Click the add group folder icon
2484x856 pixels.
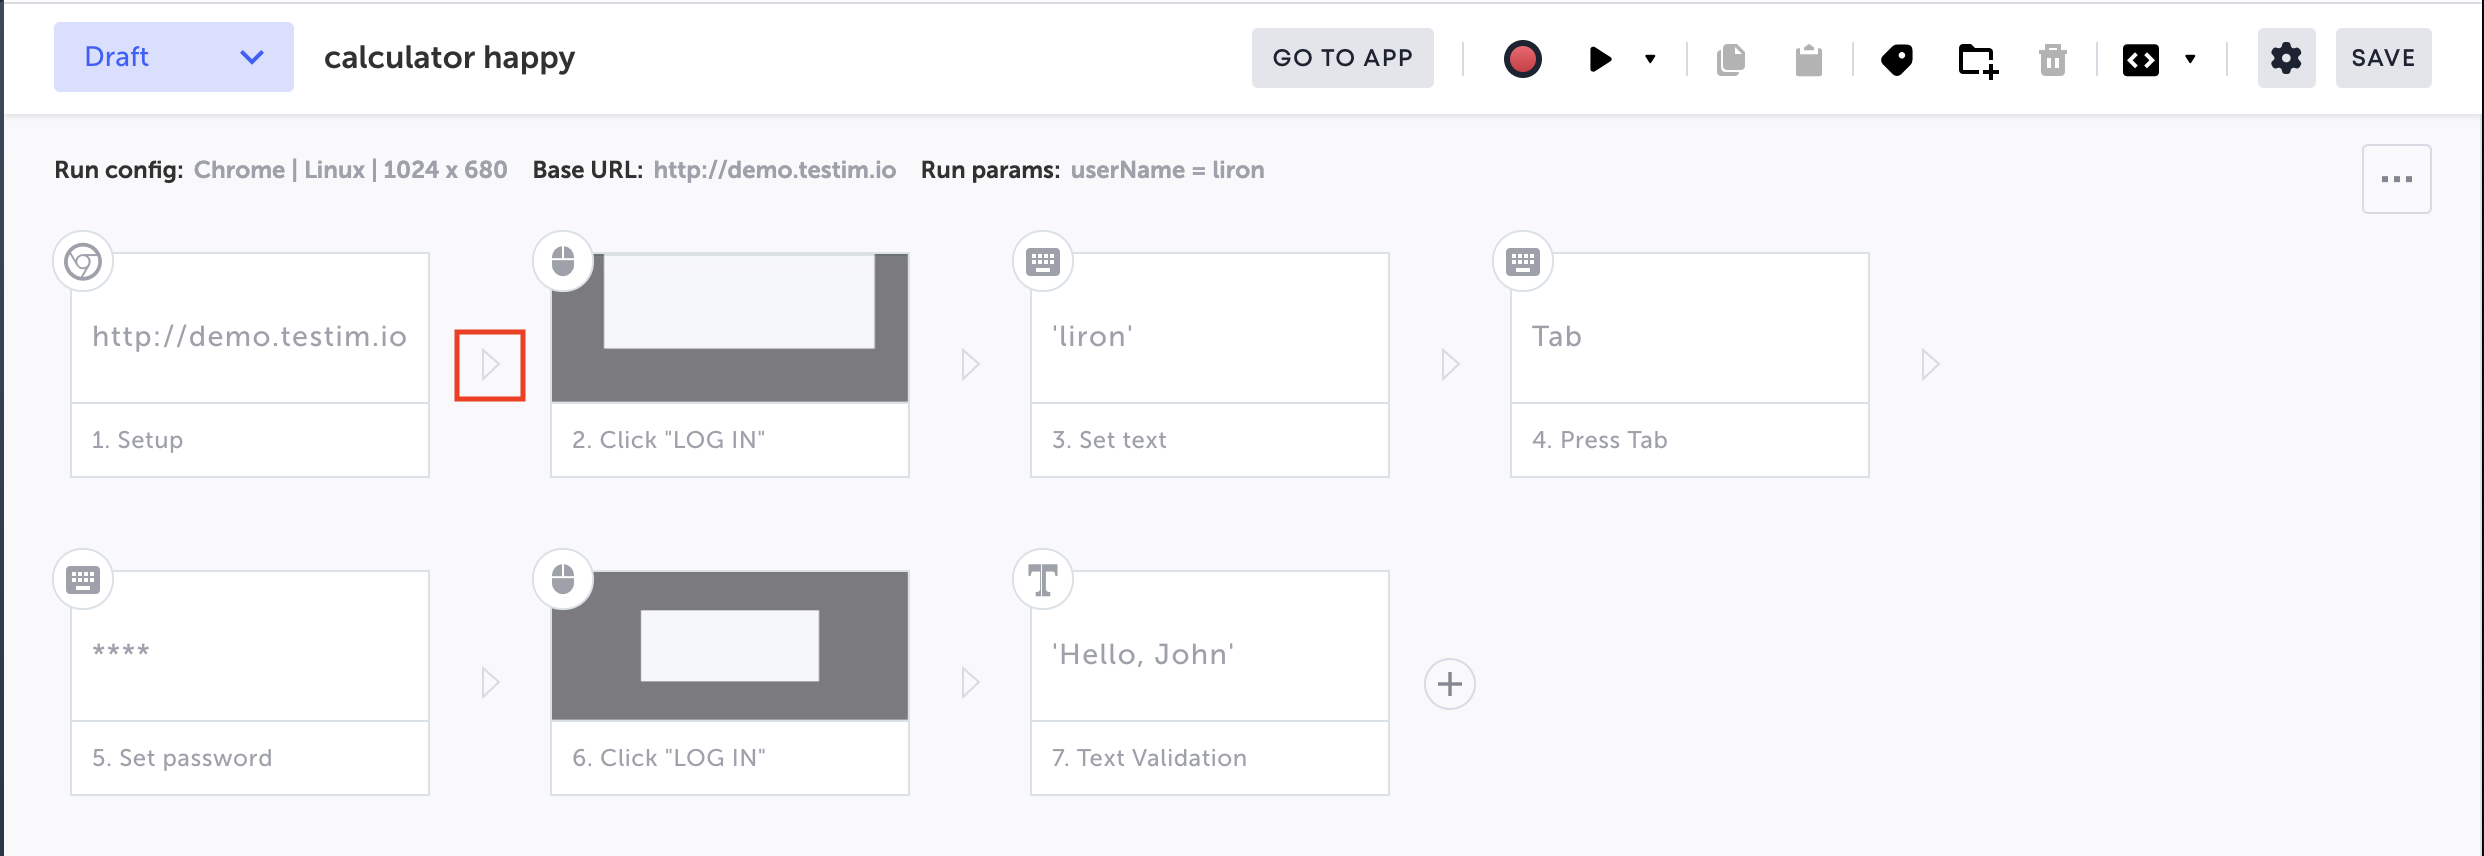tap(1977, 61)
